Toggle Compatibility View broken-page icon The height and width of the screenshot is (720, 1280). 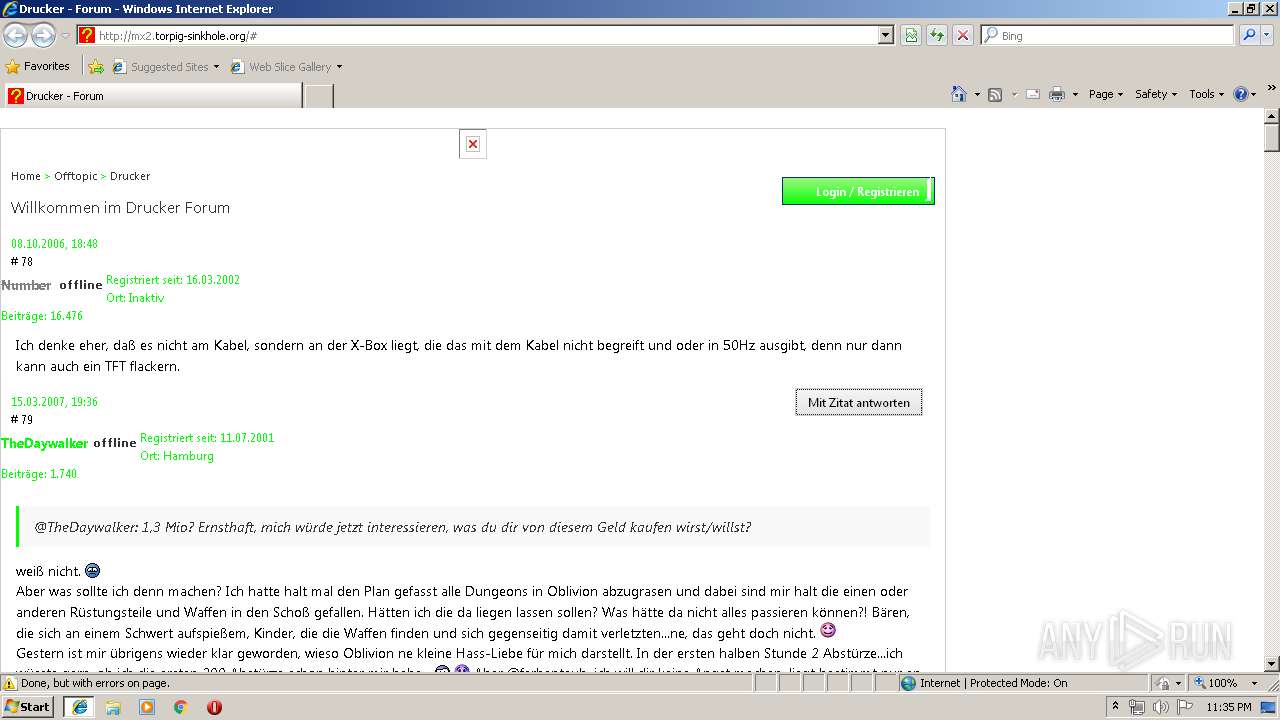tap(911, 35)
